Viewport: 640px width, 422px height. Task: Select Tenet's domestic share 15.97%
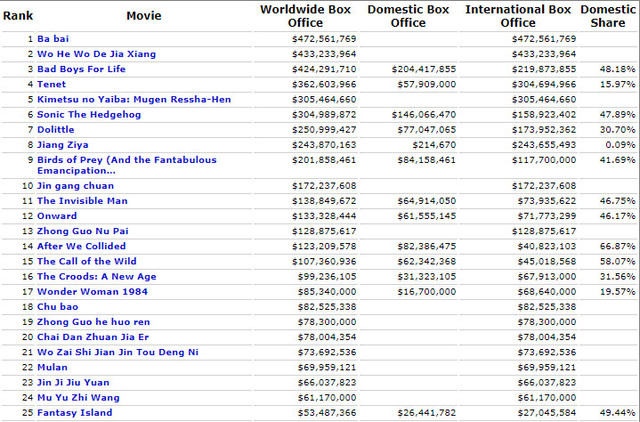pos(618,84)
